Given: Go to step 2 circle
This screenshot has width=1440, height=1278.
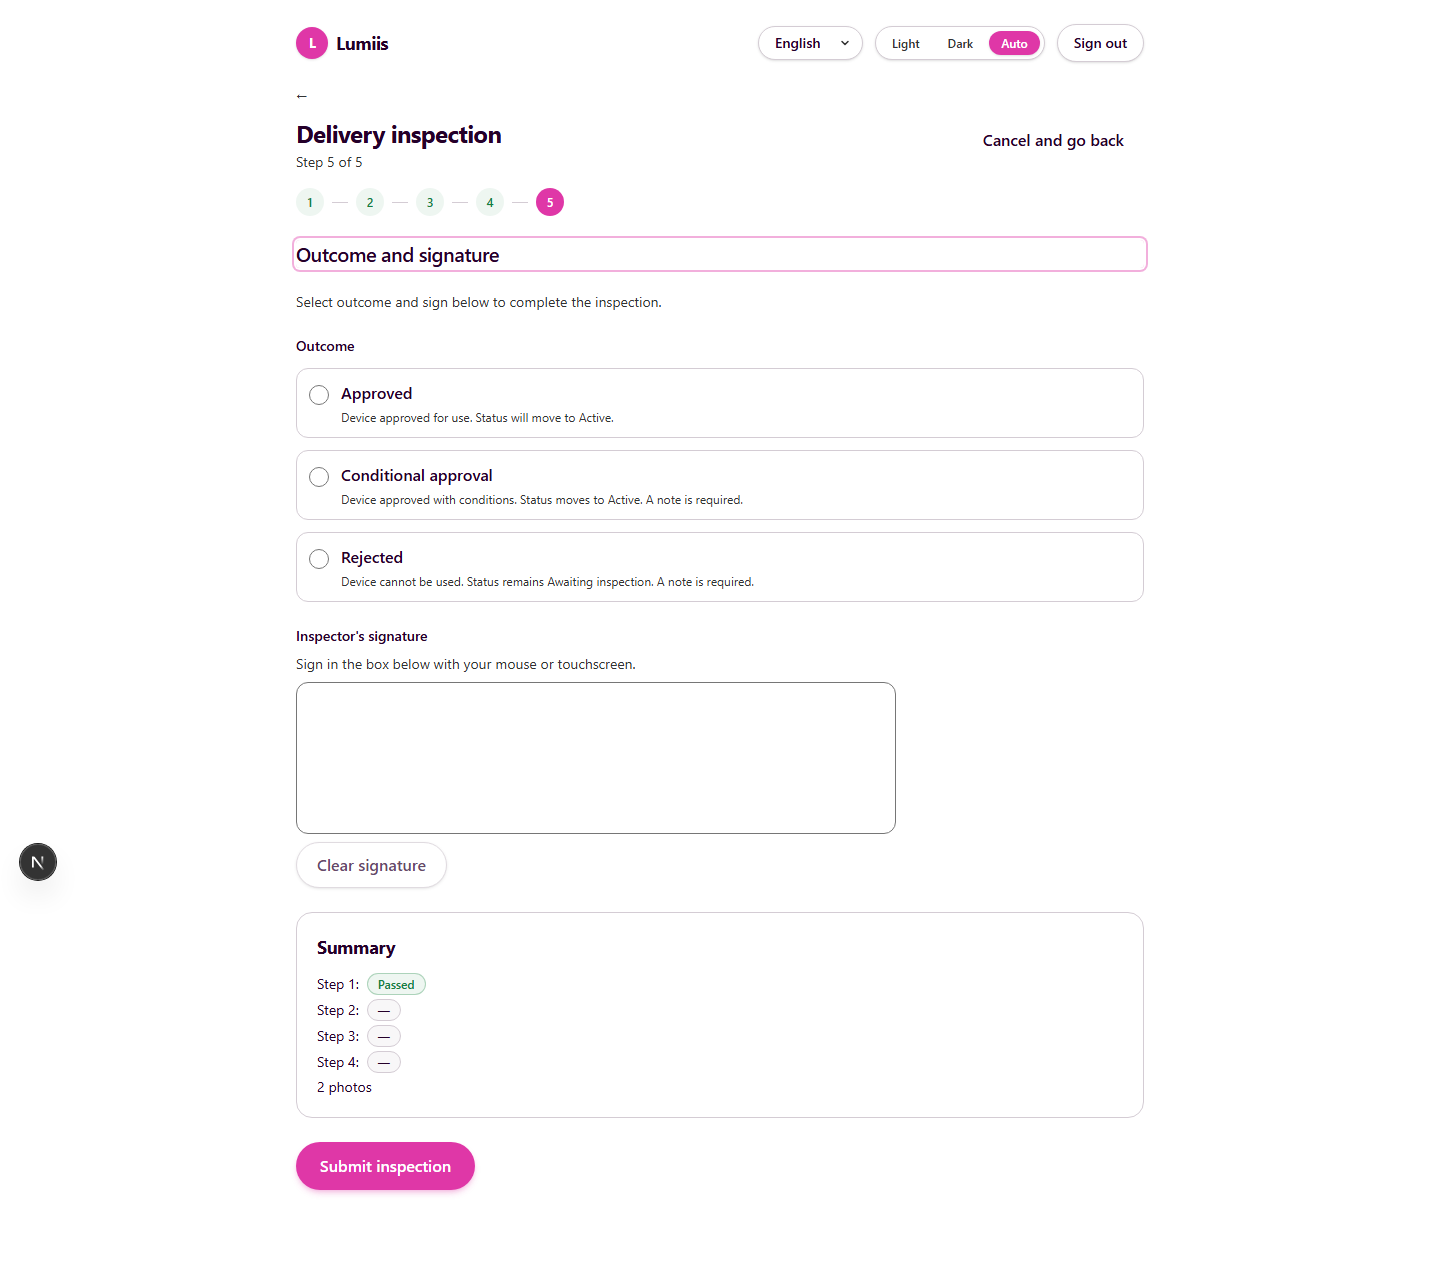Looking at the screenshot, I should [x=370, y=202].
